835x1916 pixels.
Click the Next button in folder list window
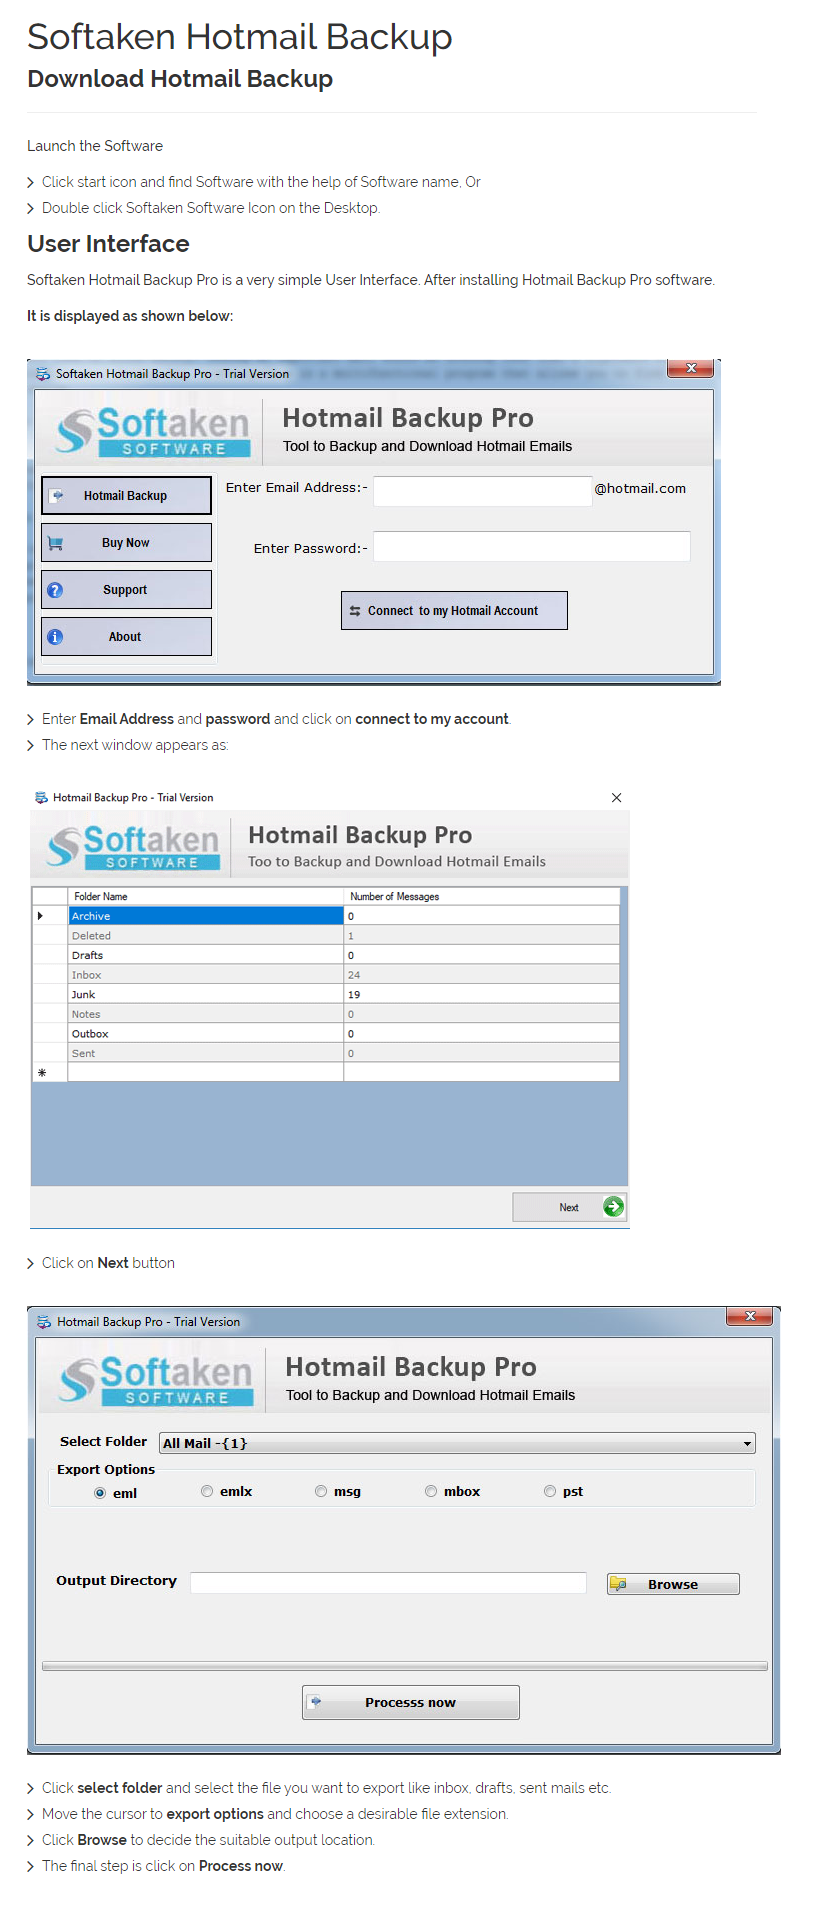coord(570,1207)
